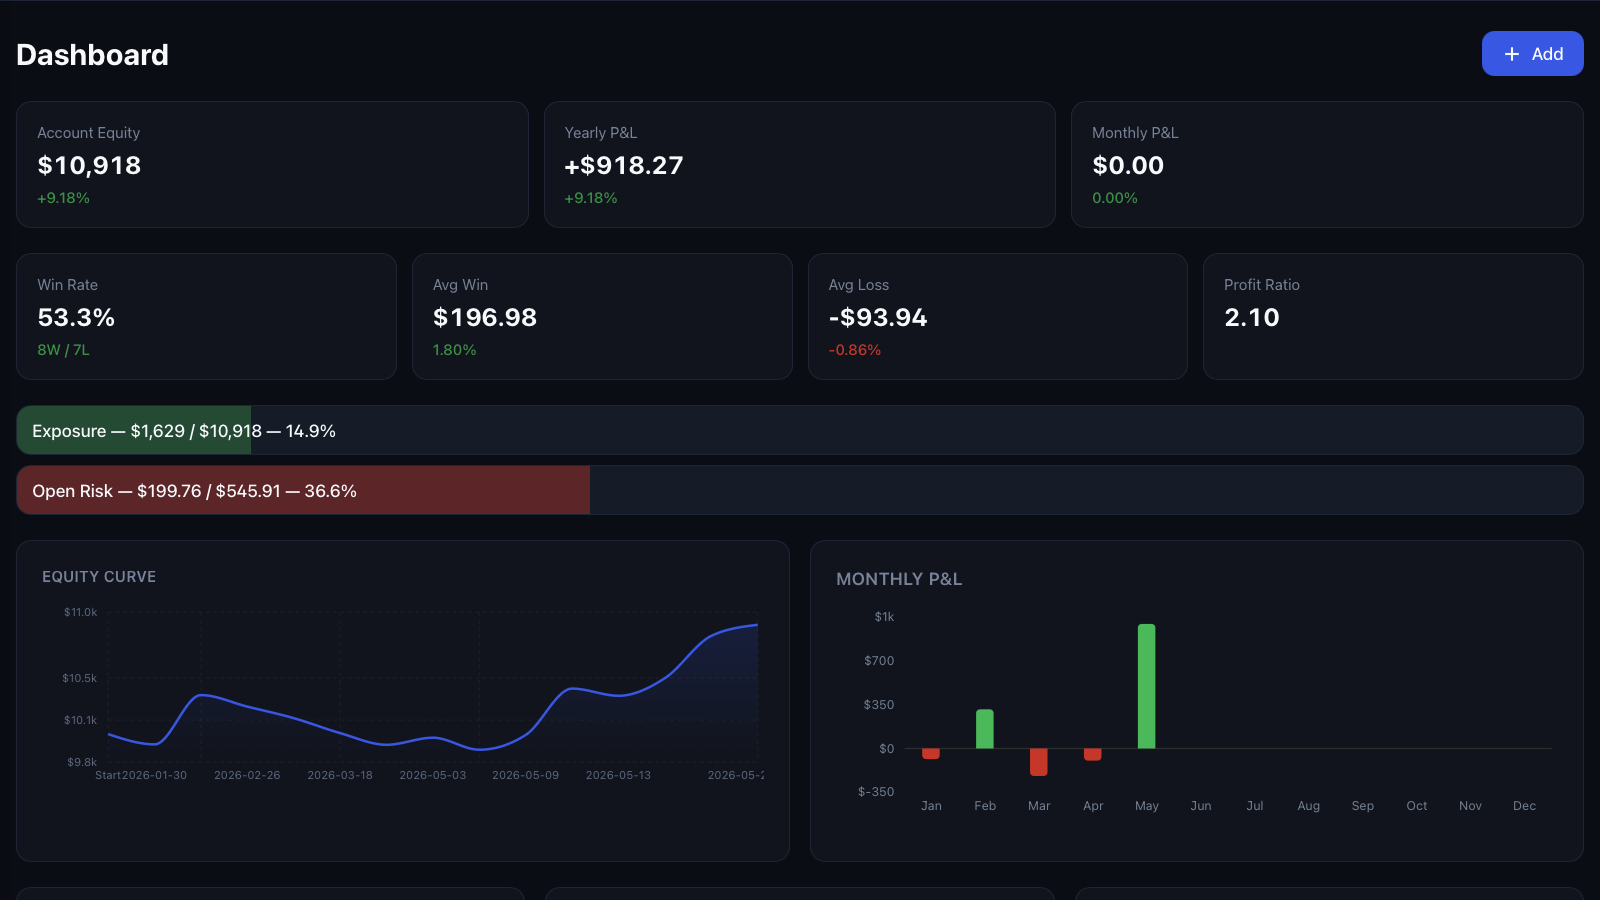1600x900 pixels.
Task: Click the Profit Ratio value 2.10
Action: (1252, 317)
